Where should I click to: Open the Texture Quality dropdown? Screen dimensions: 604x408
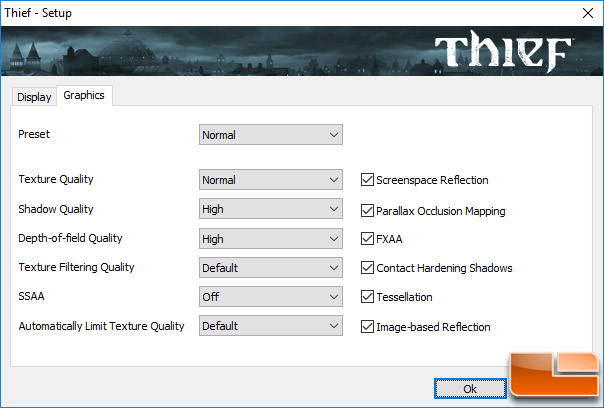tap(270, 180)
